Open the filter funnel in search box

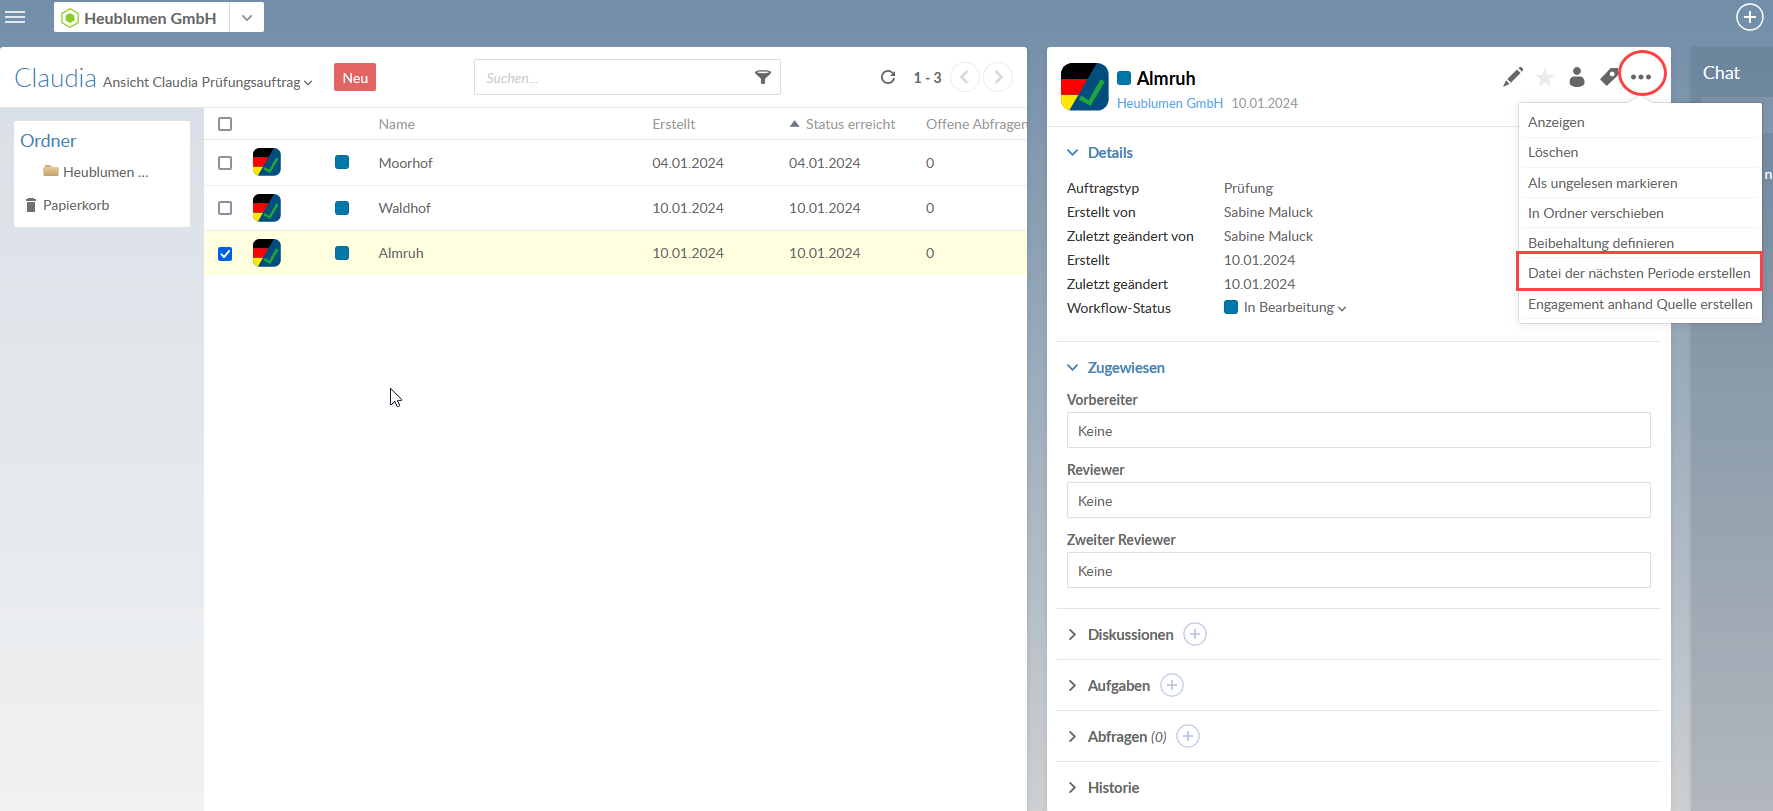click(x=763, y=77)
